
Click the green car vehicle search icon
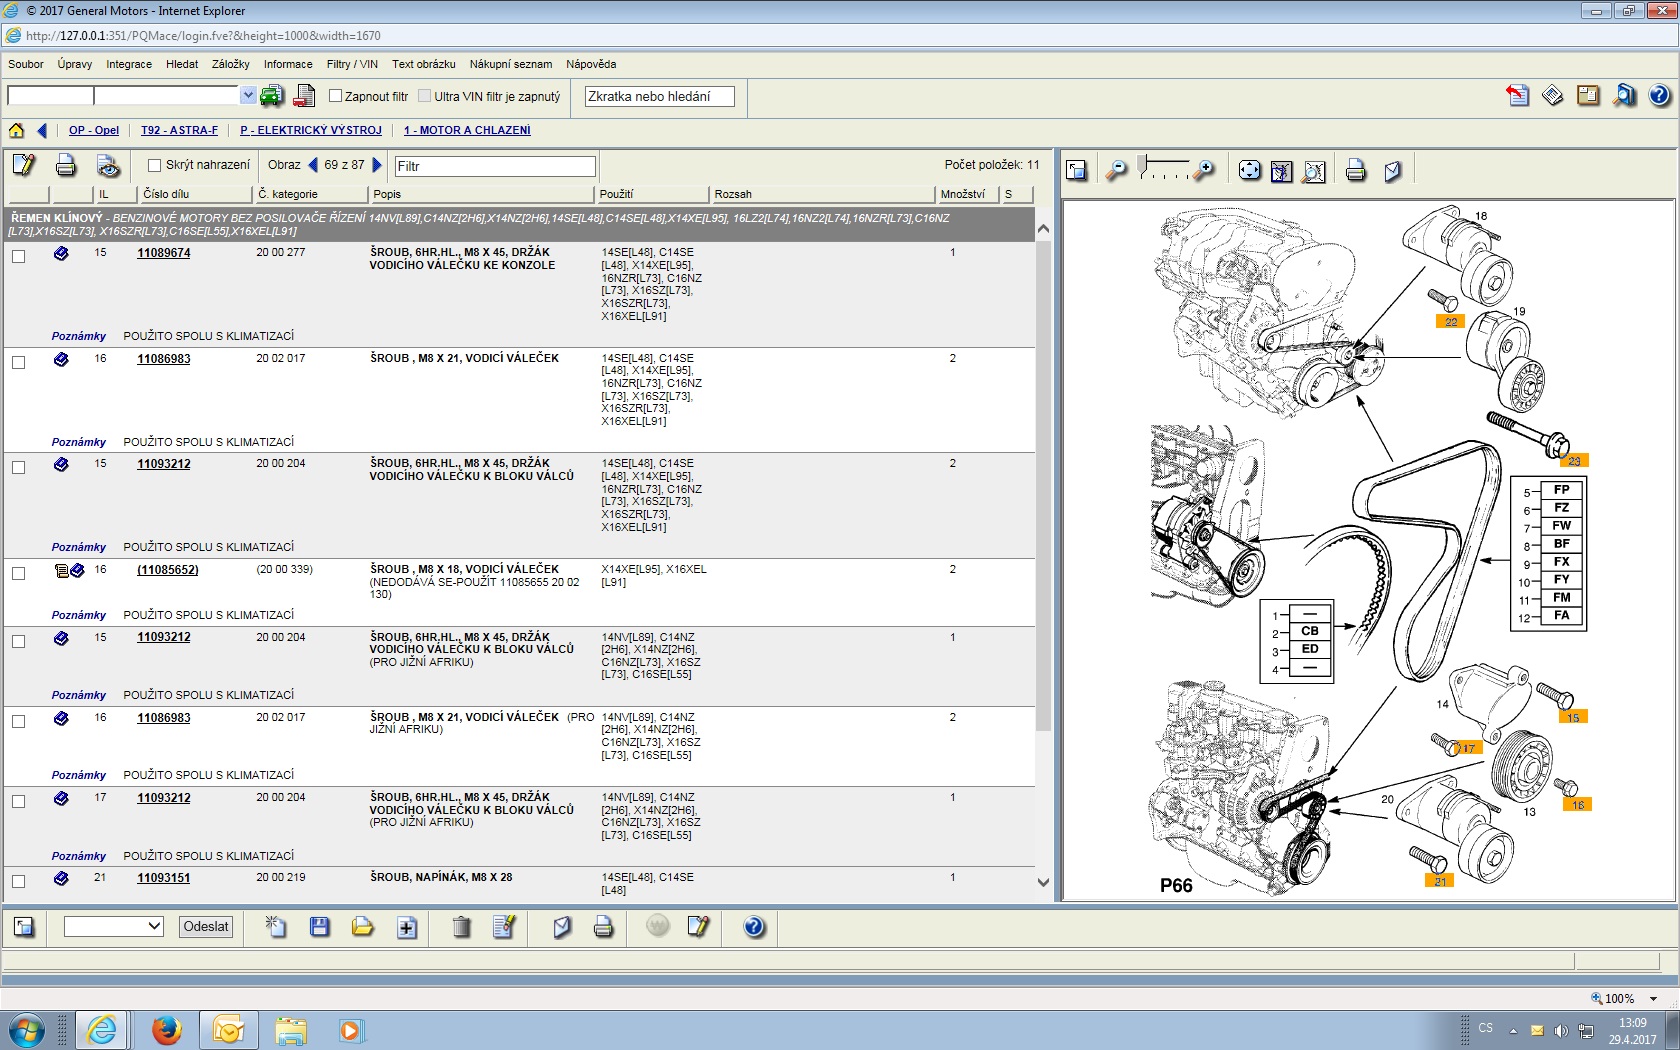click(272, 96)
